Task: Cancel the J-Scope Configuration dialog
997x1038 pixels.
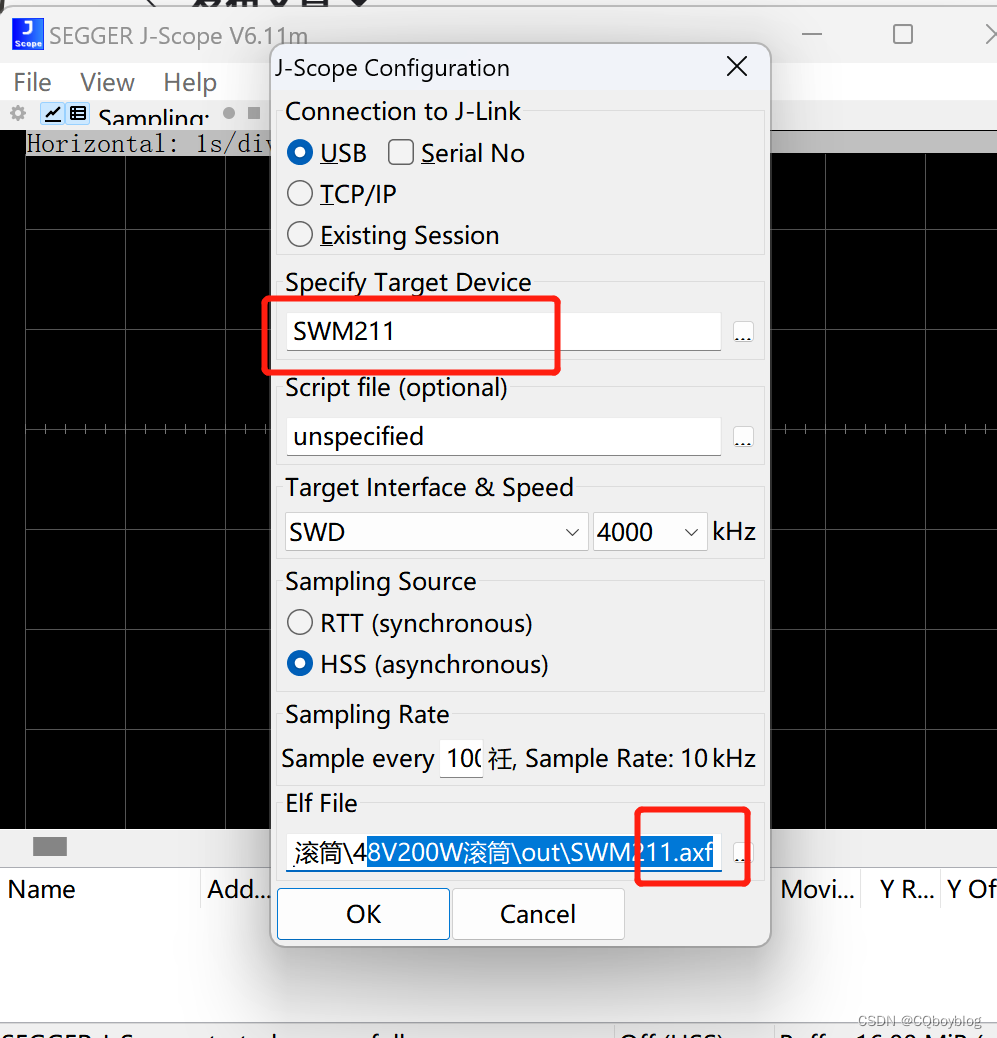Action: click(x=537, y=913)
